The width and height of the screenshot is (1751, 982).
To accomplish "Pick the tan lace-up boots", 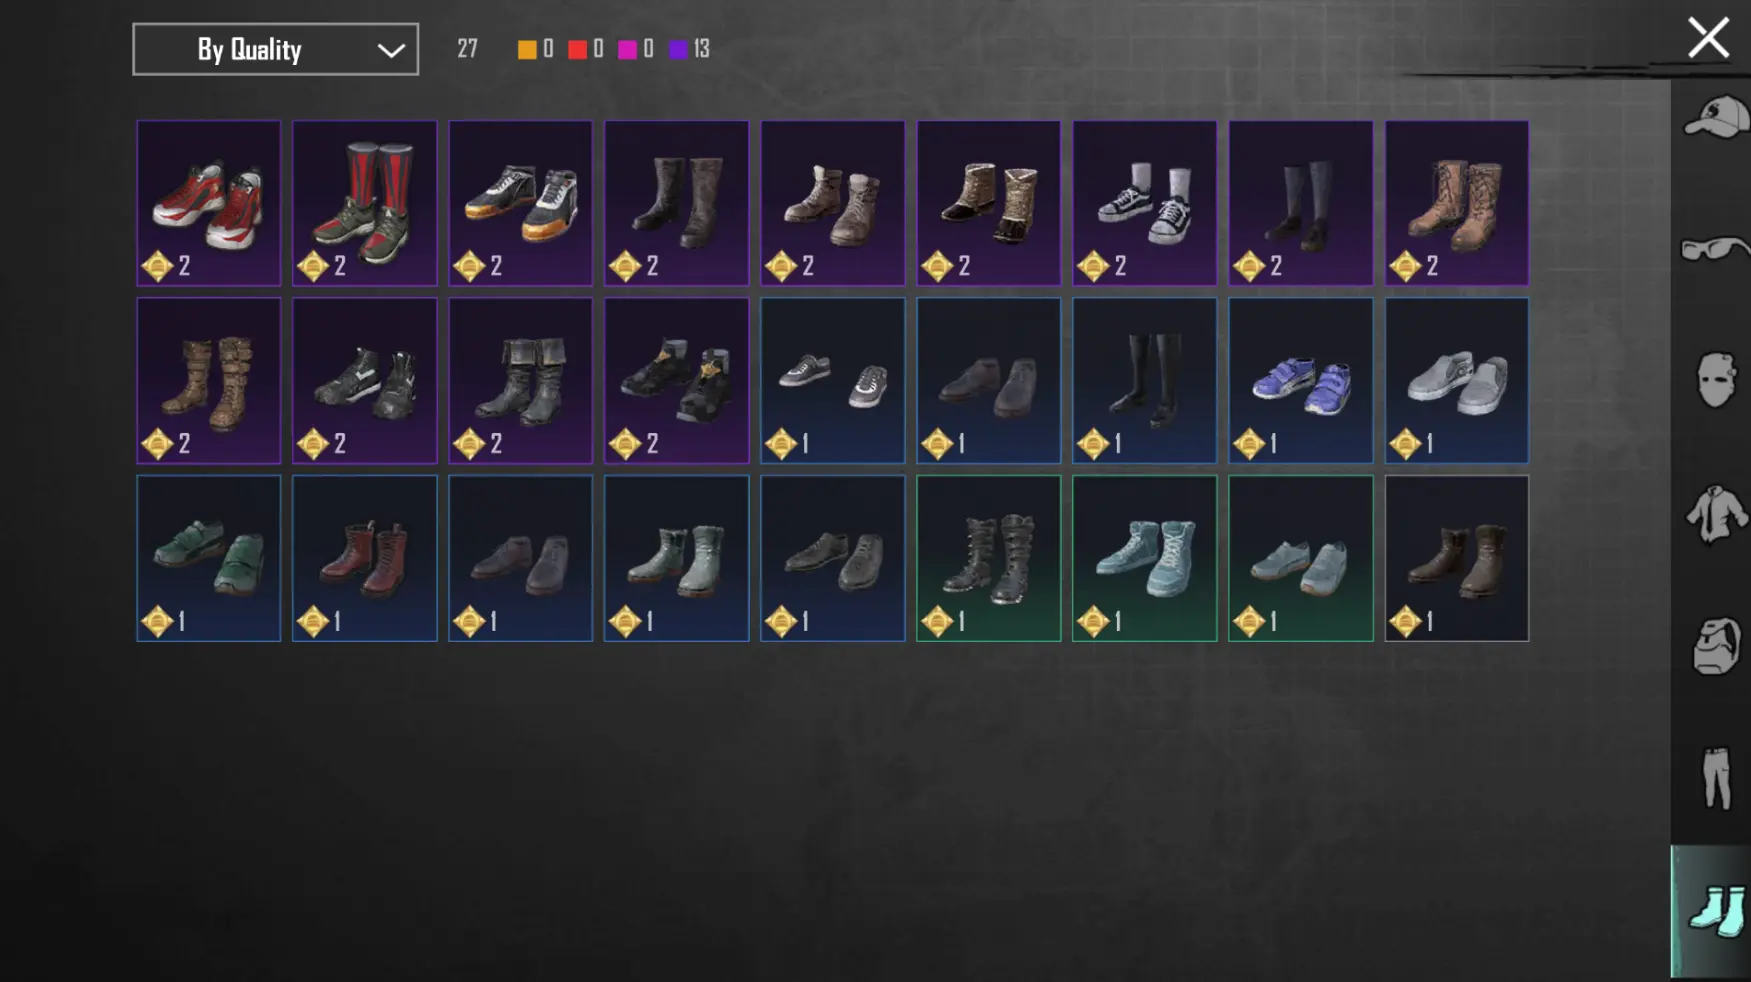I will (x=1456, y=203).
